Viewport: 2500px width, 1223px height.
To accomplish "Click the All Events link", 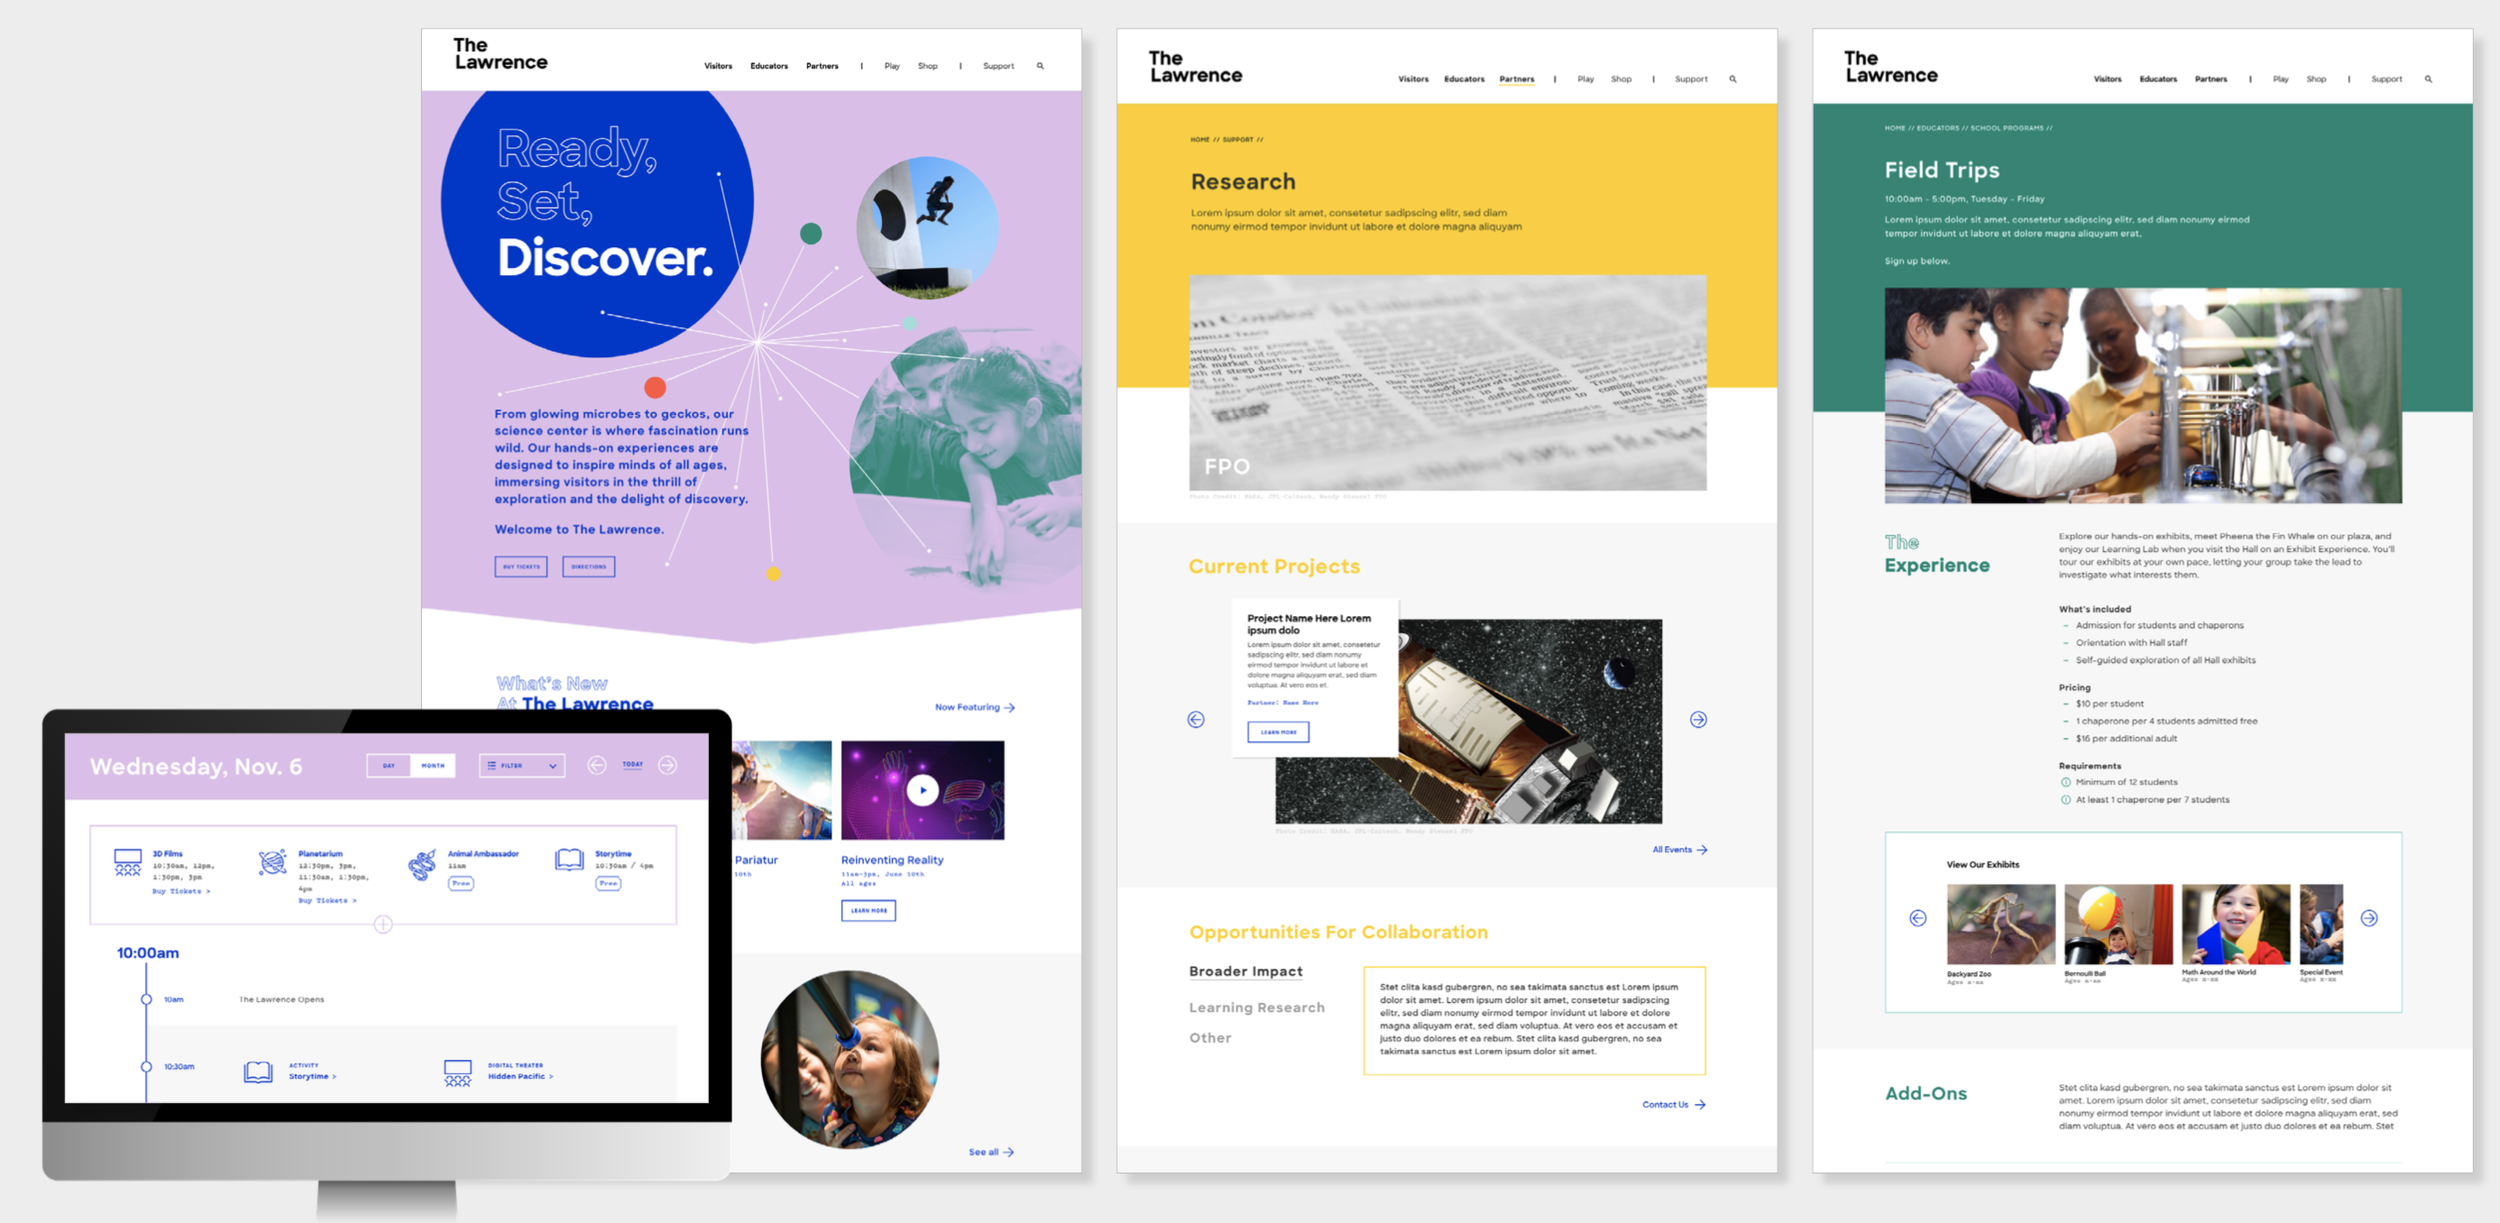I will 1680,850.
